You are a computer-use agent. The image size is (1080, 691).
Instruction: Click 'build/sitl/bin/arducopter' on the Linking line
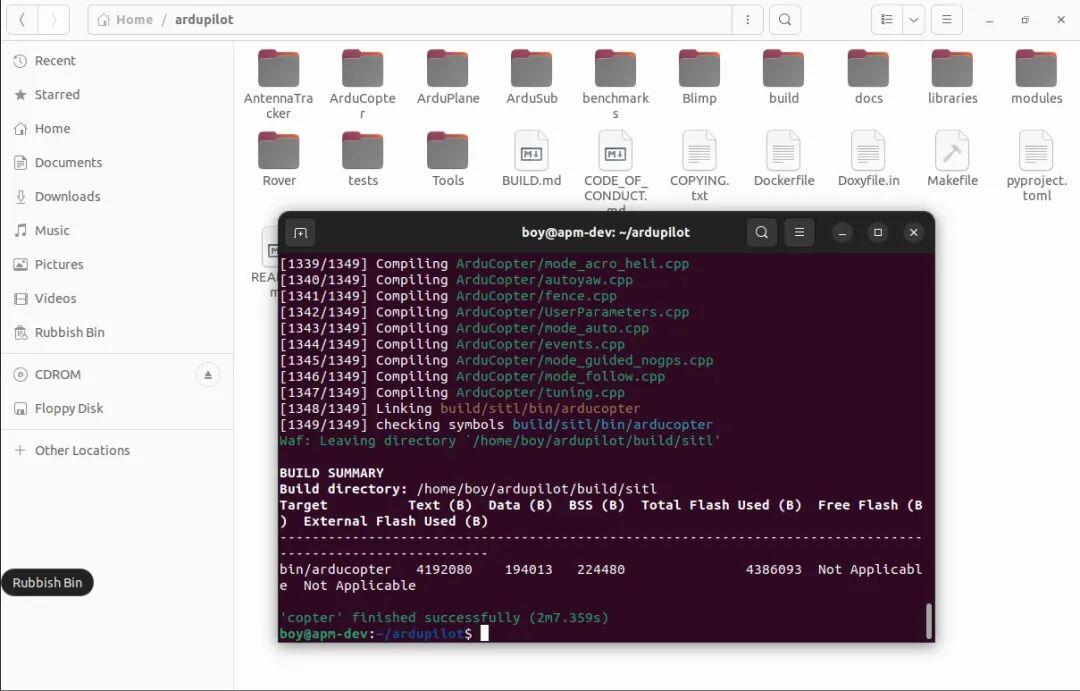click(x=540, y=409)
